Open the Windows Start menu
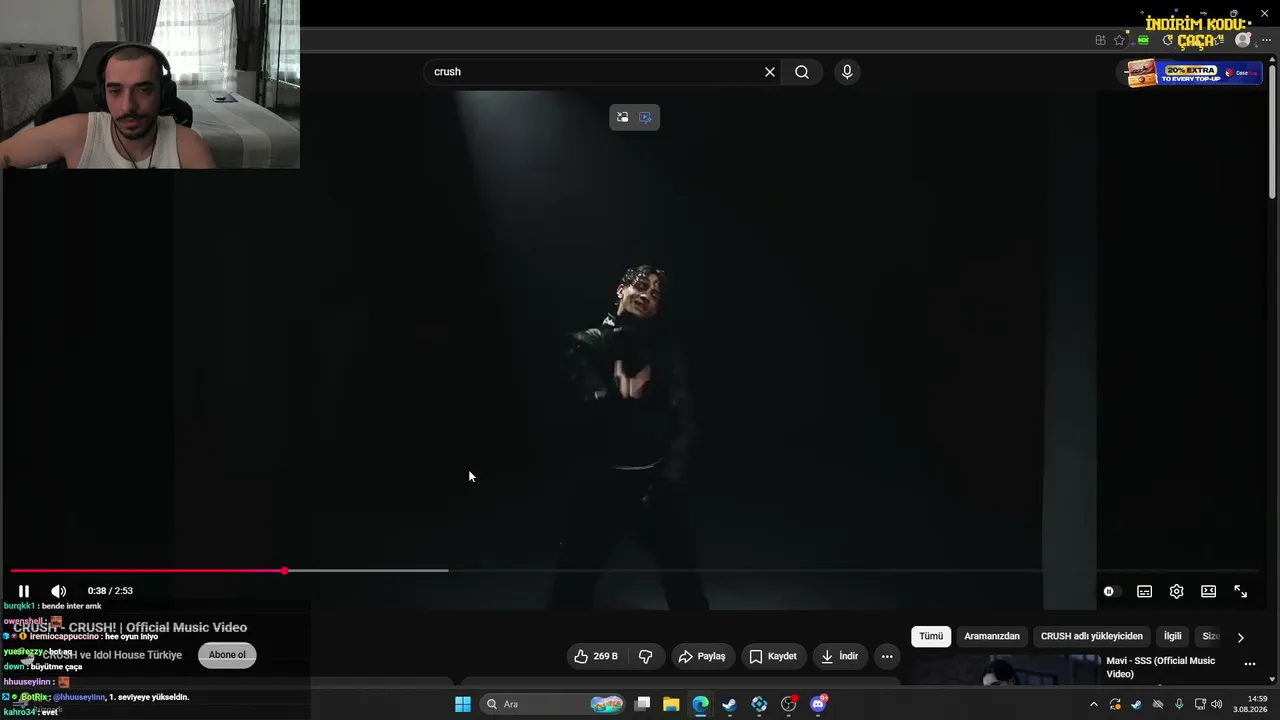The height and width of the screenshot is (720, 1280). pos(463,704)
